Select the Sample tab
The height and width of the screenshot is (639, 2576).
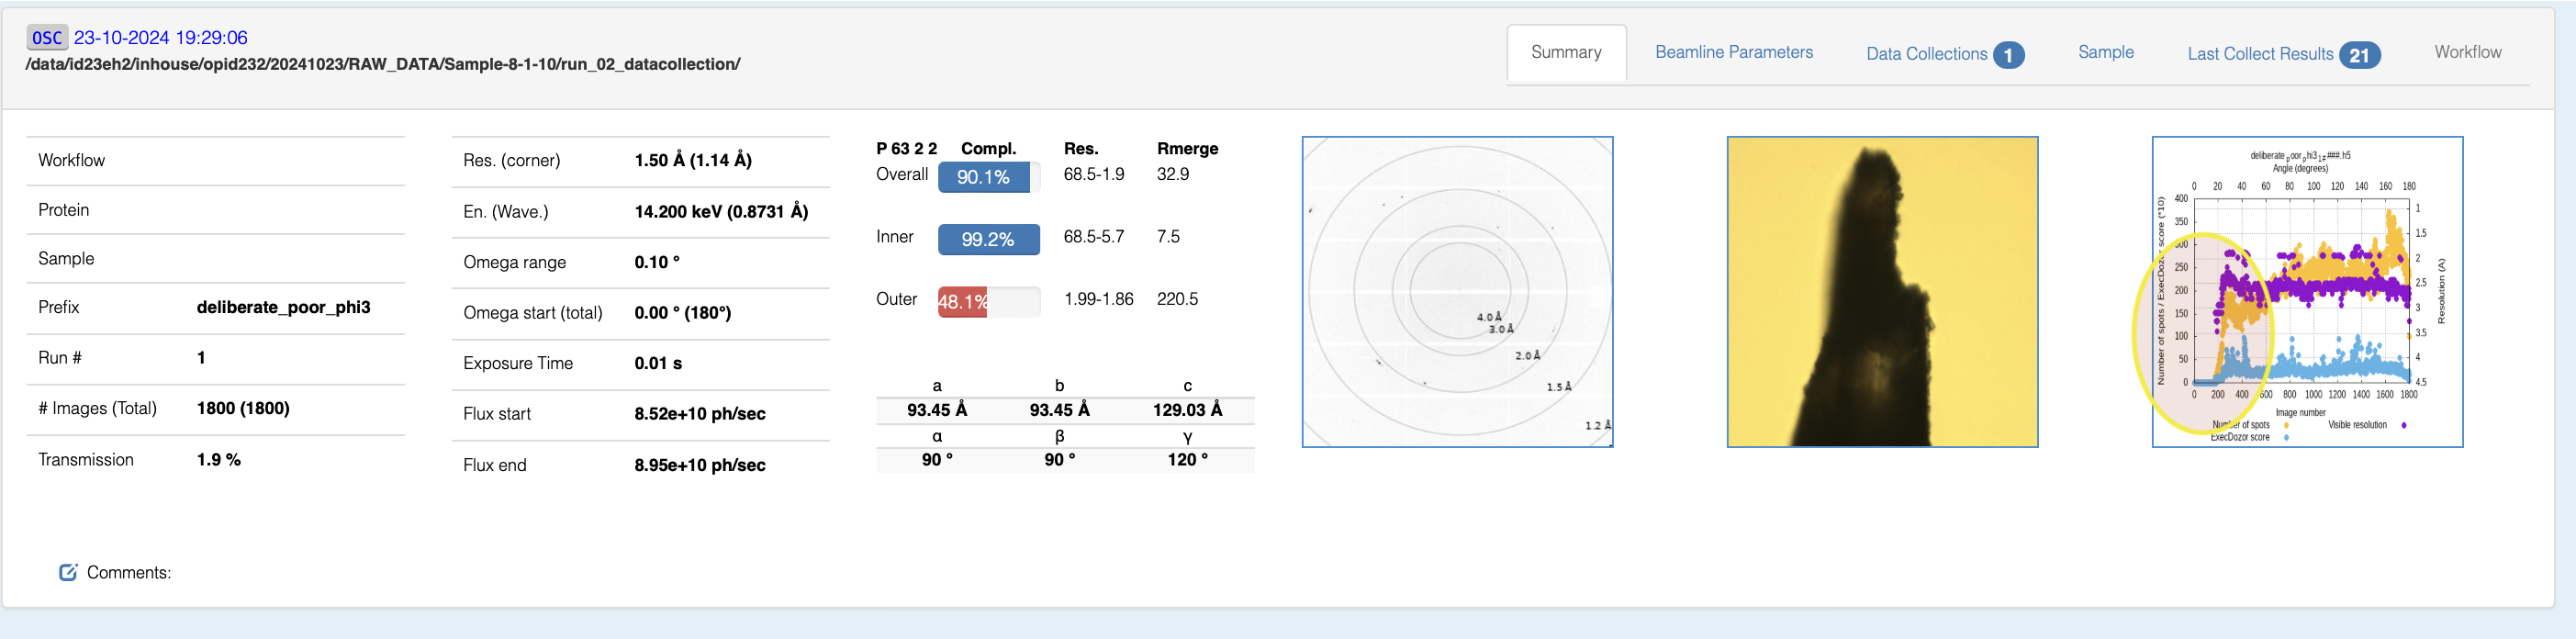(x=2105, y=52)
